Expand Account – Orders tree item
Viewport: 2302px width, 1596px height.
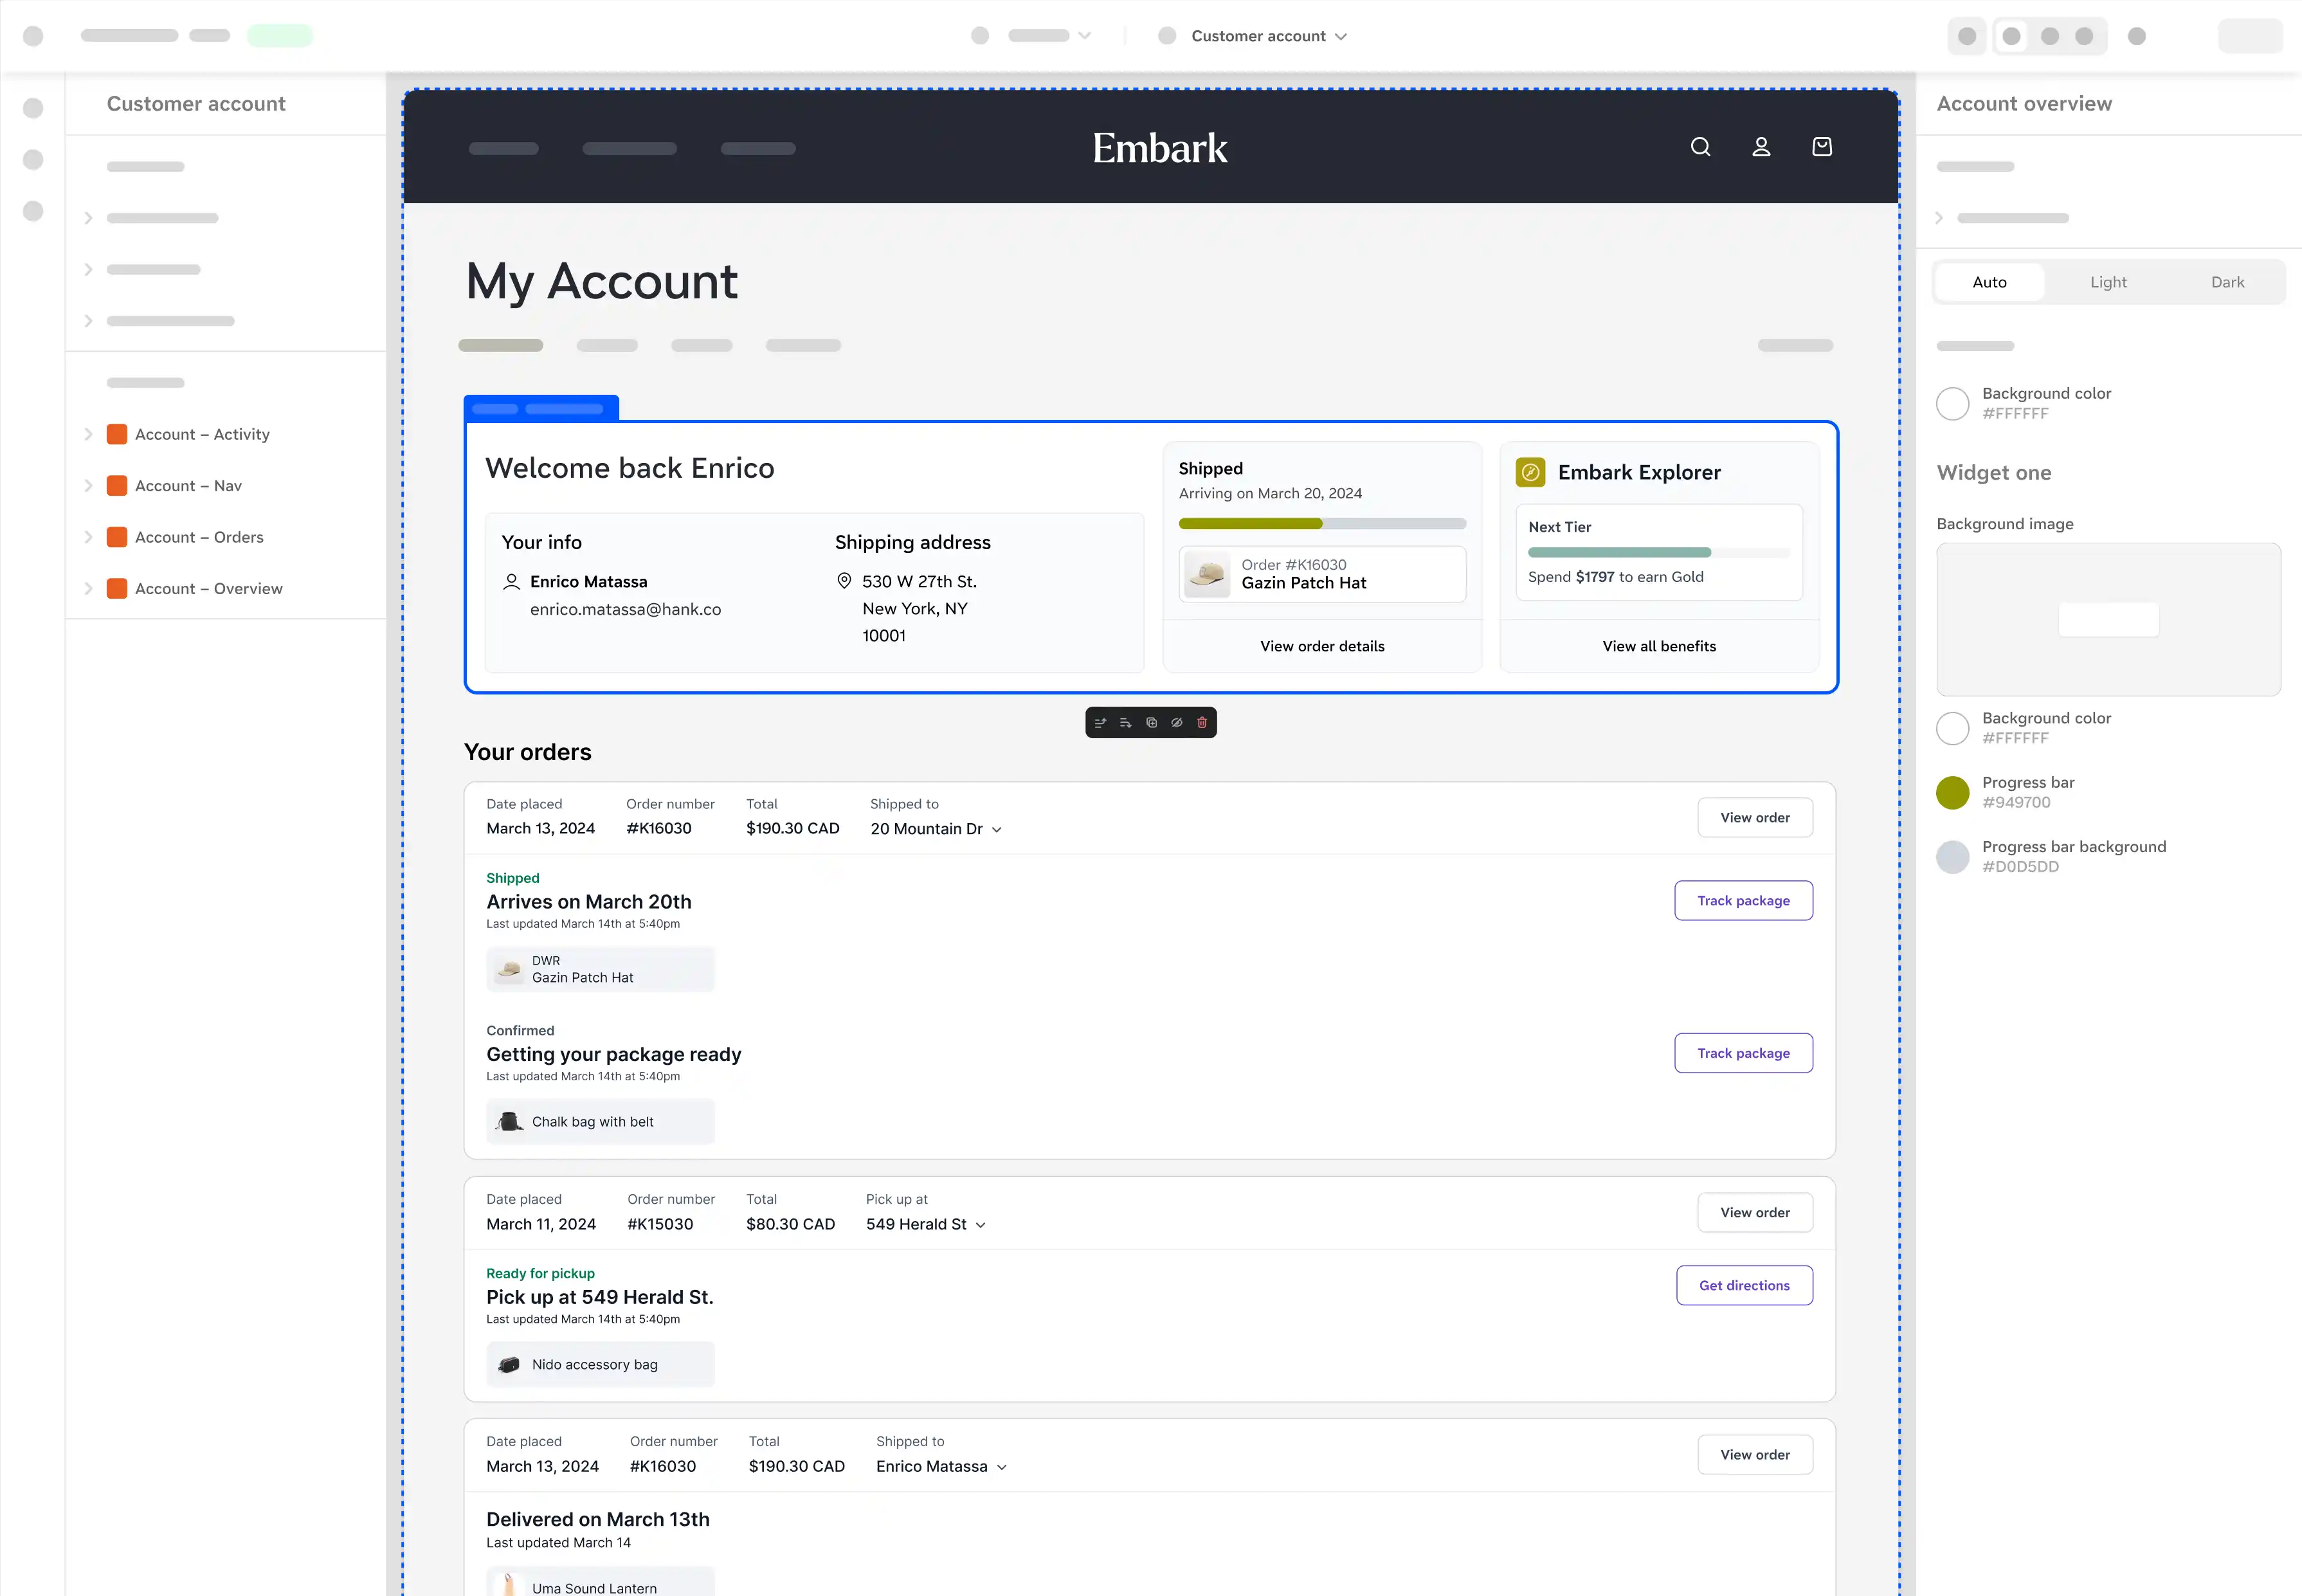pos(89,537)
